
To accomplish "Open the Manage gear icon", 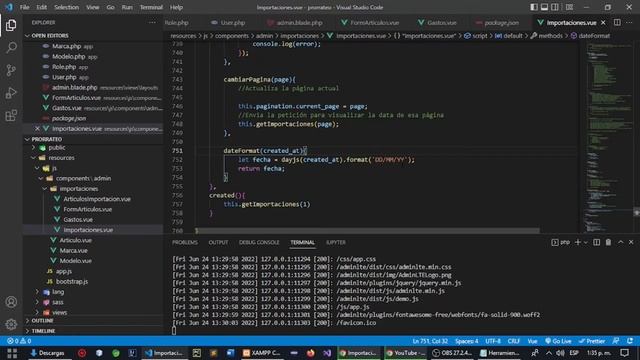I will [11, 324].
